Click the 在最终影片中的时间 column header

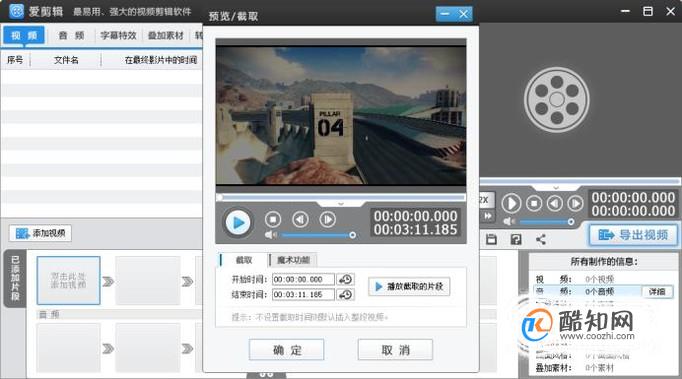(x=161, y=60)
